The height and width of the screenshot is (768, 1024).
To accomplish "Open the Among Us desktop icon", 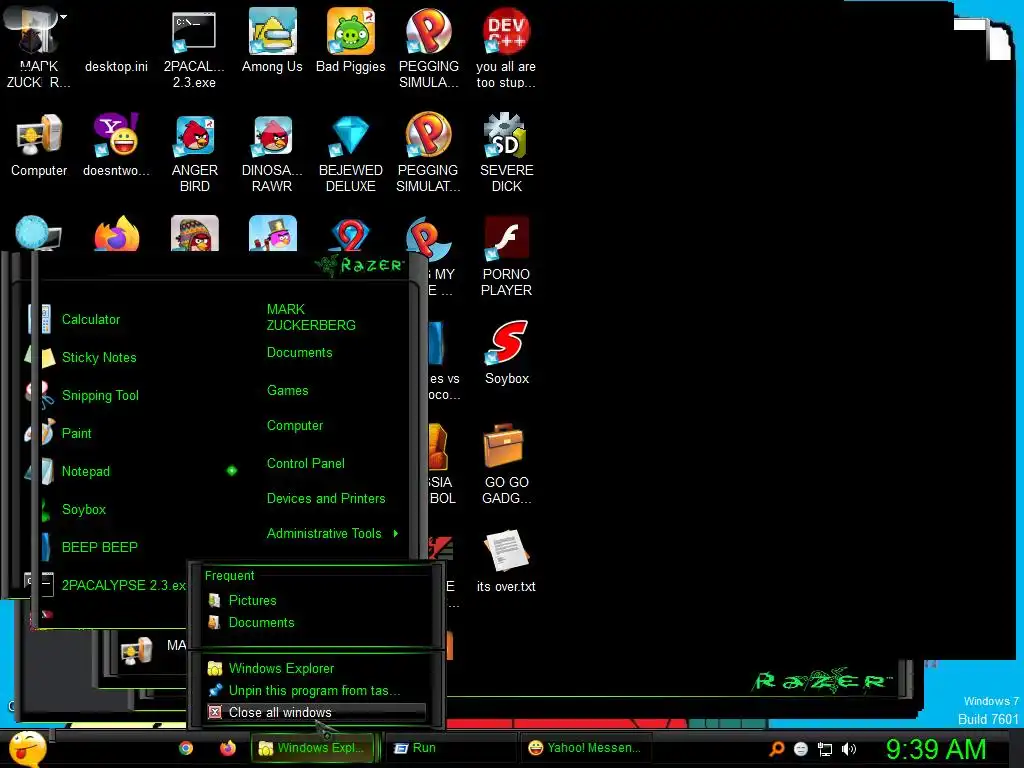I will point(272,40).
